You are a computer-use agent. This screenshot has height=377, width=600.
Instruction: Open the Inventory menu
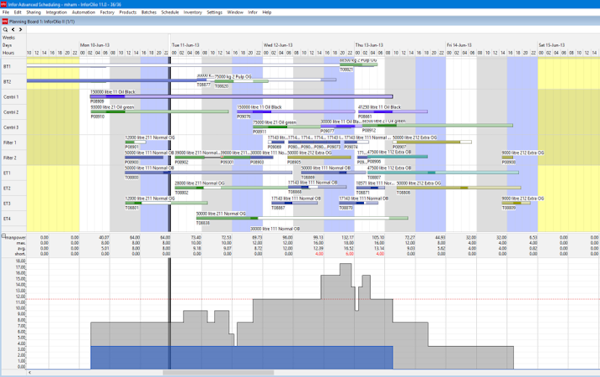[192, 12]
